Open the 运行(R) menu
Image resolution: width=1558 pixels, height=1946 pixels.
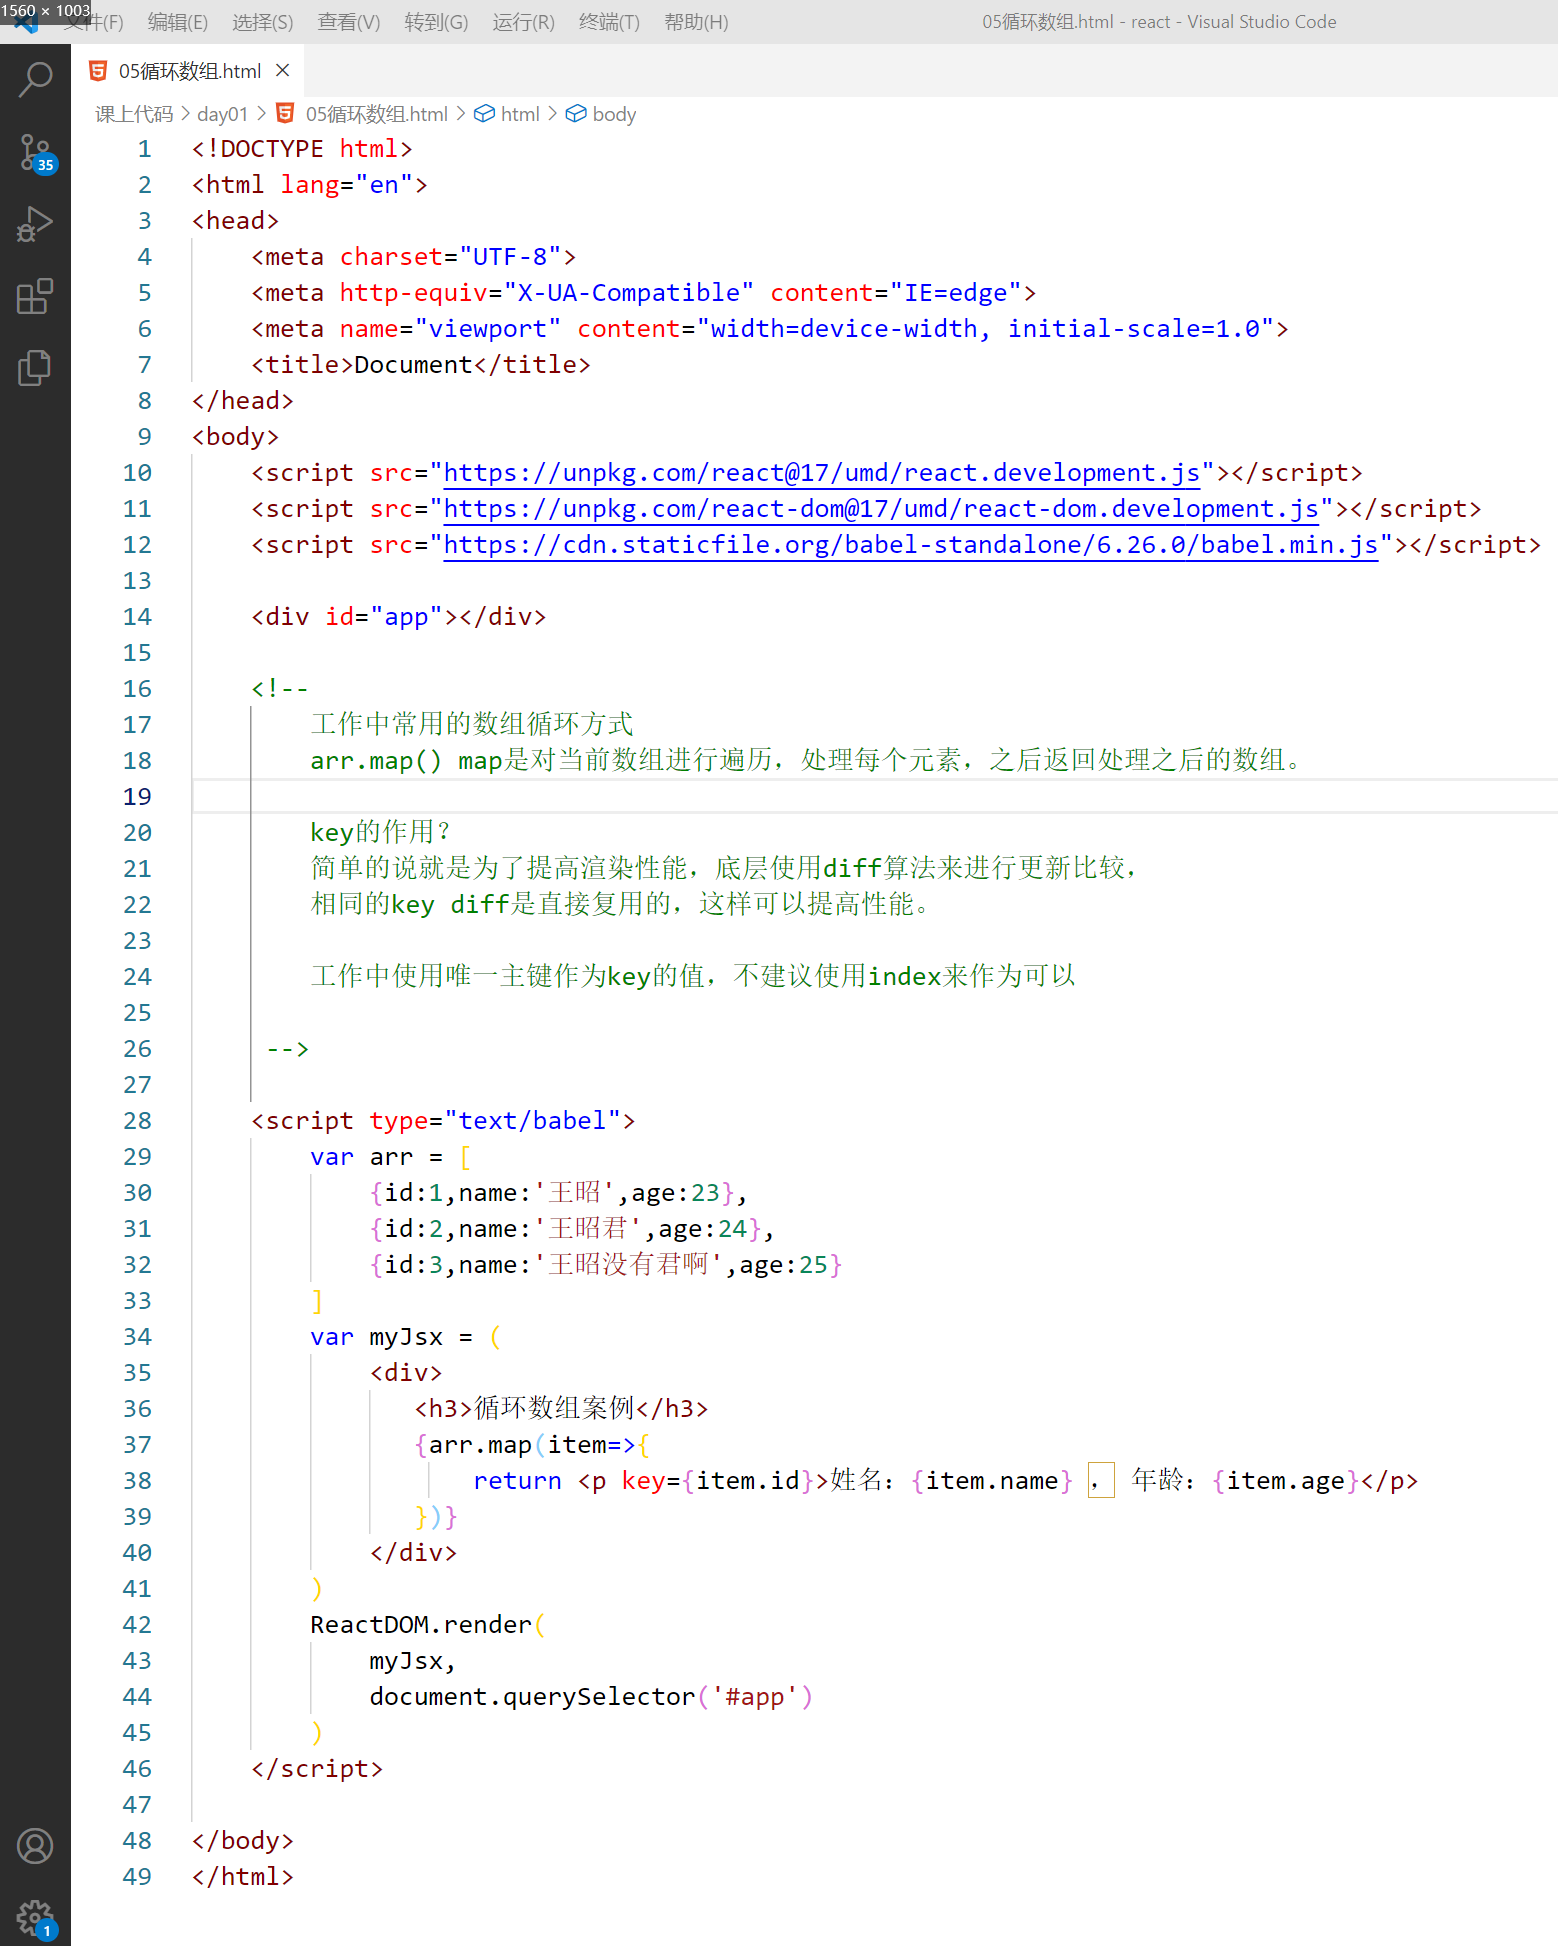click(x=523, y=22)
